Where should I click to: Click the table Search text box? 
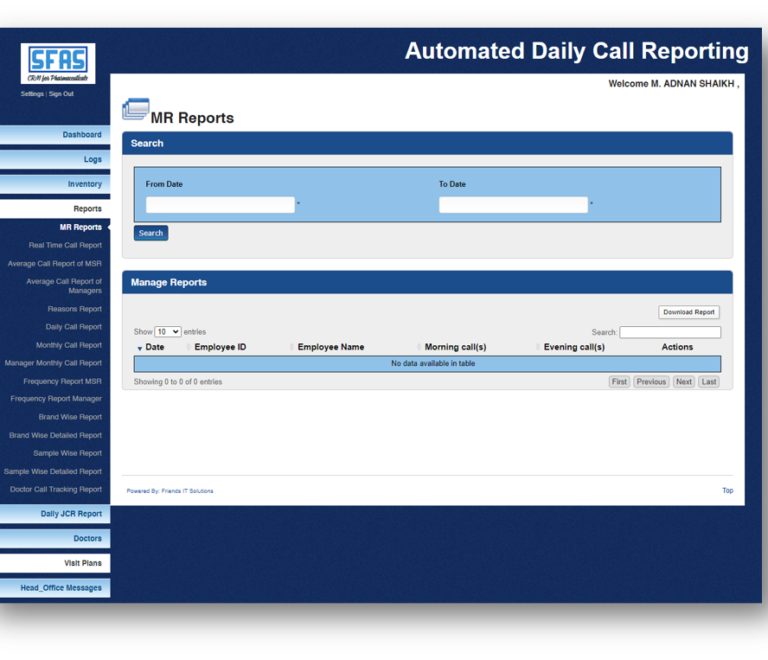pyautogui.click(x=670, y=332)
